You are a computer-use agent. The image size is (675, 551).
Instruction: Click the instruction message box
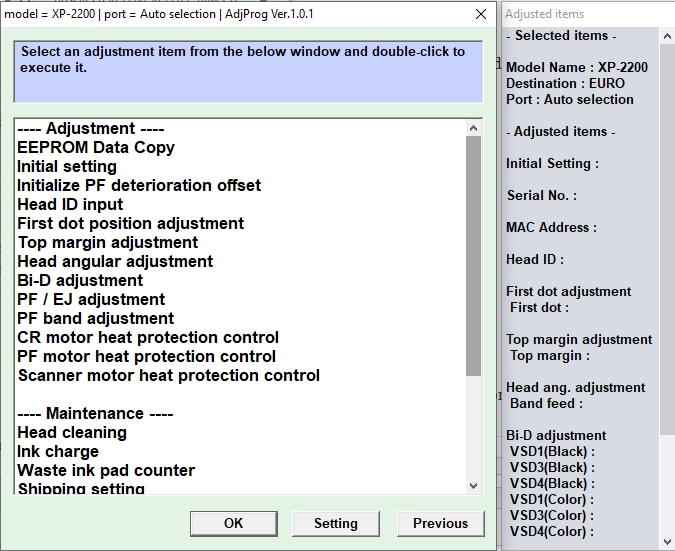(248, 72)
